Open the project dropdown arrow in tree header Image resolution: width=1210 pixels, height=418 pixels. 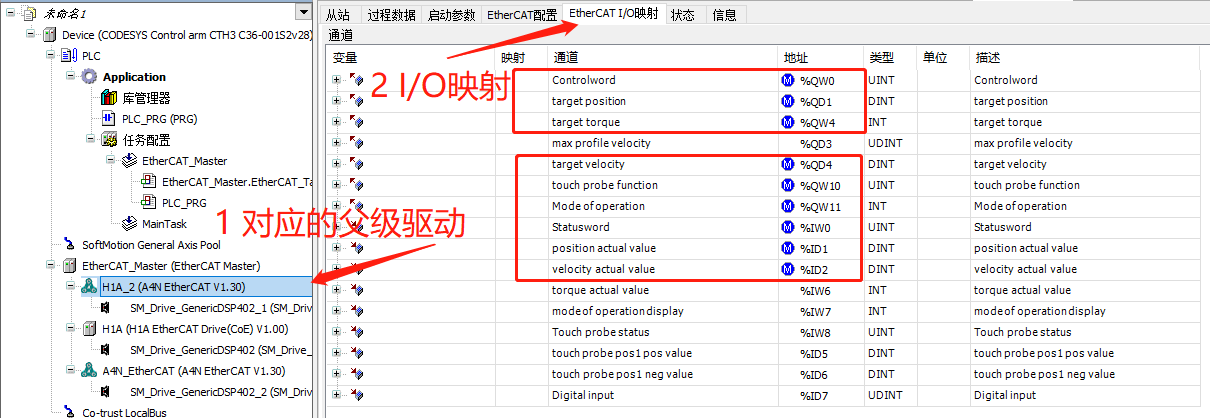(303, 12)
